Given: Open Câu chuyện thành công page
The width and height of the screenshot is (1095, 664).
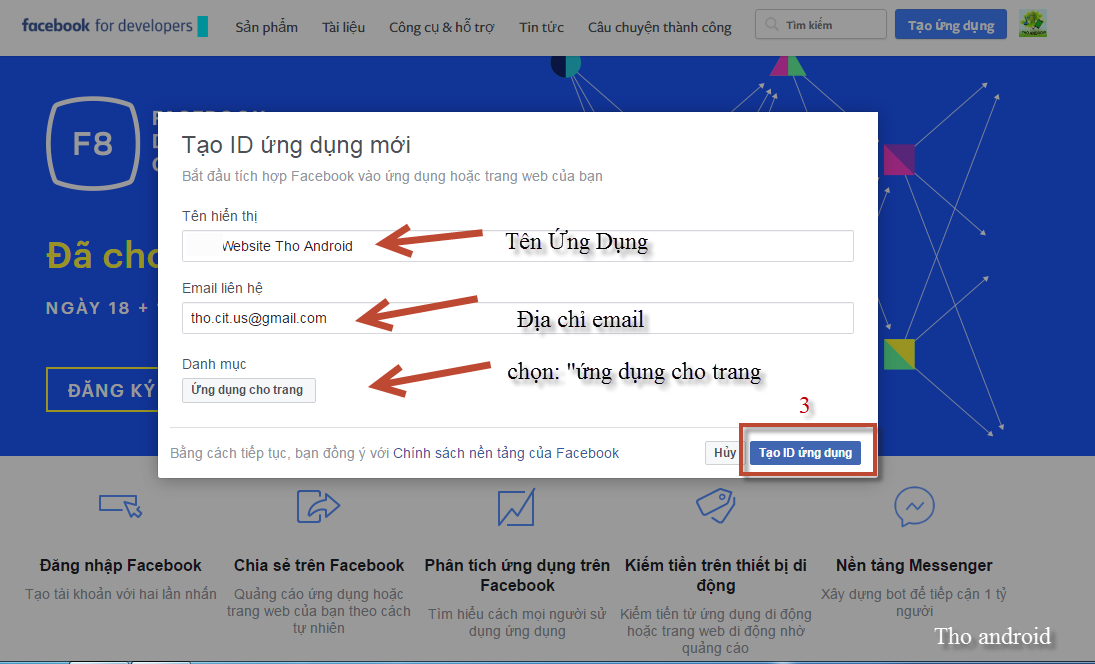Looking at the screenshot, I should 659,27.
